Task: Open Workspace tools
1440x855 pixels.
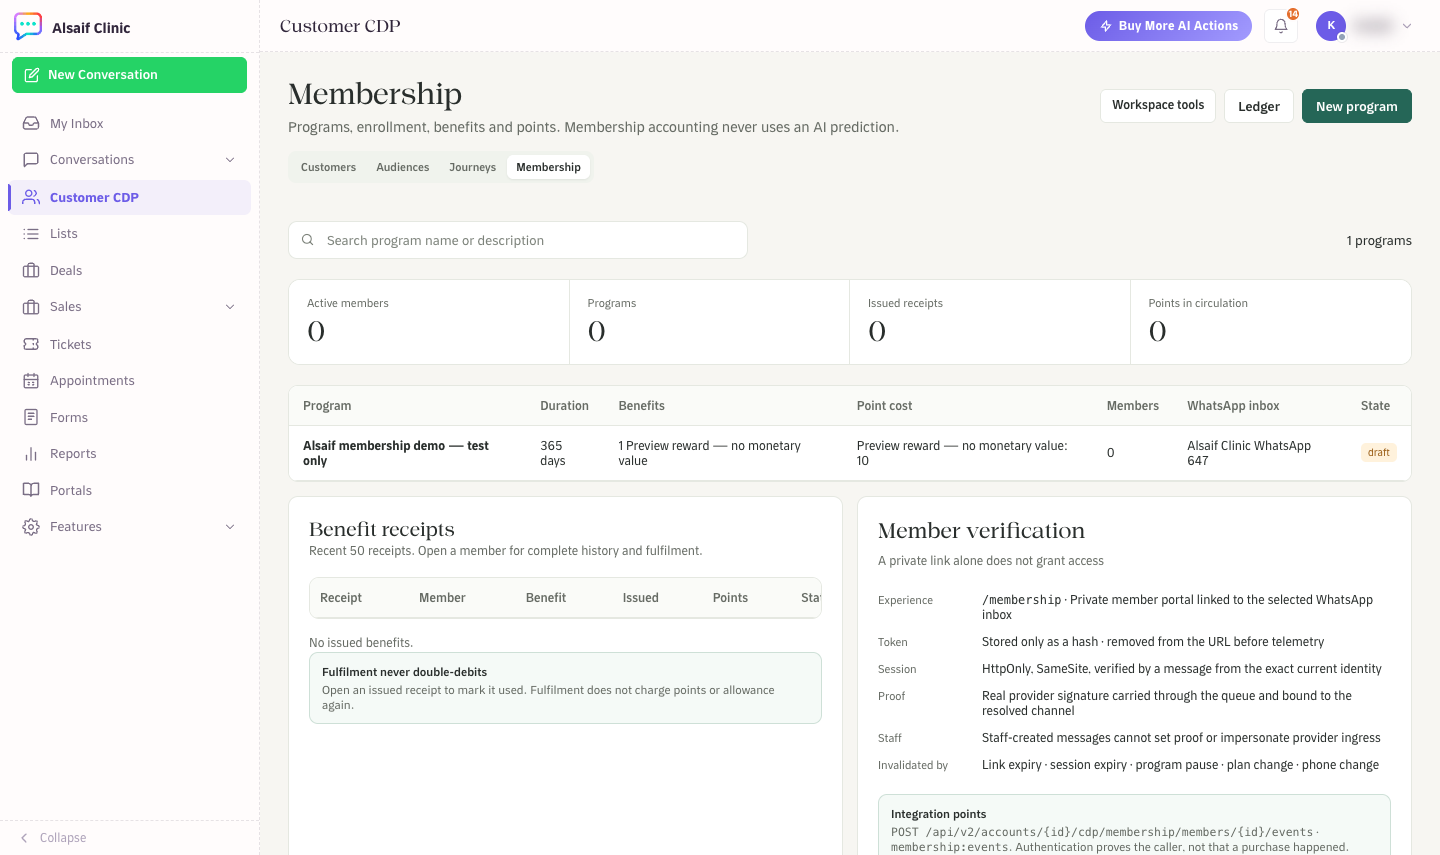Action: 1158,105
